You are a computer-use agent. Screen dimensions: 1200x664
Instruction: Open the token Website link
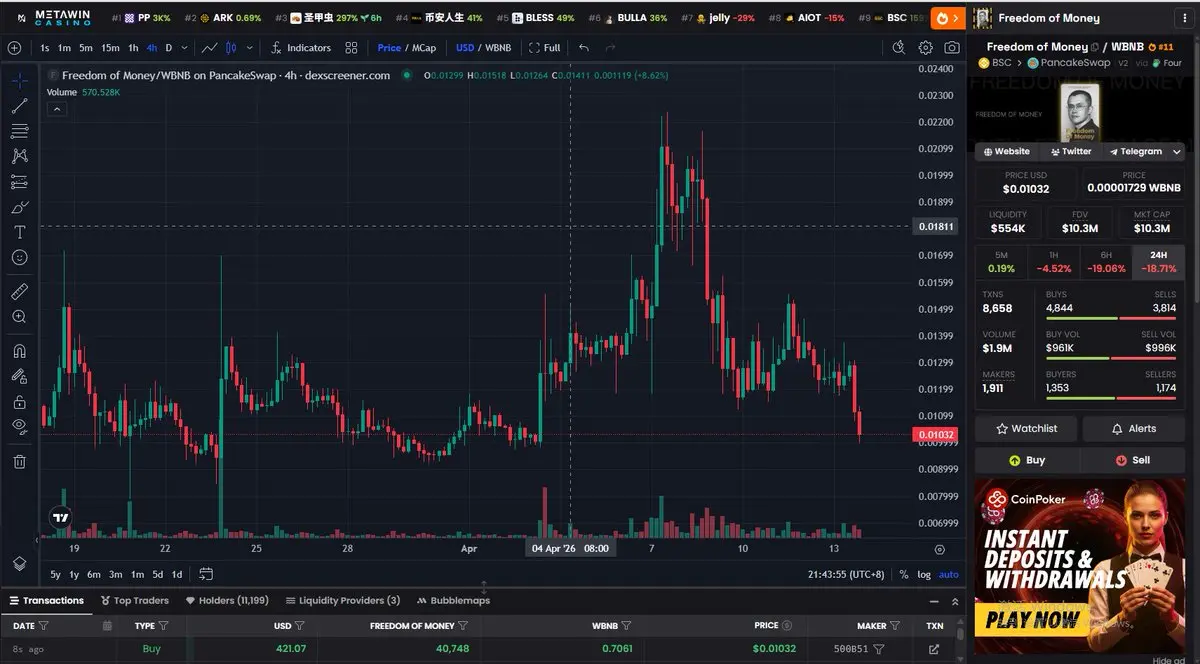[1006, 151]
